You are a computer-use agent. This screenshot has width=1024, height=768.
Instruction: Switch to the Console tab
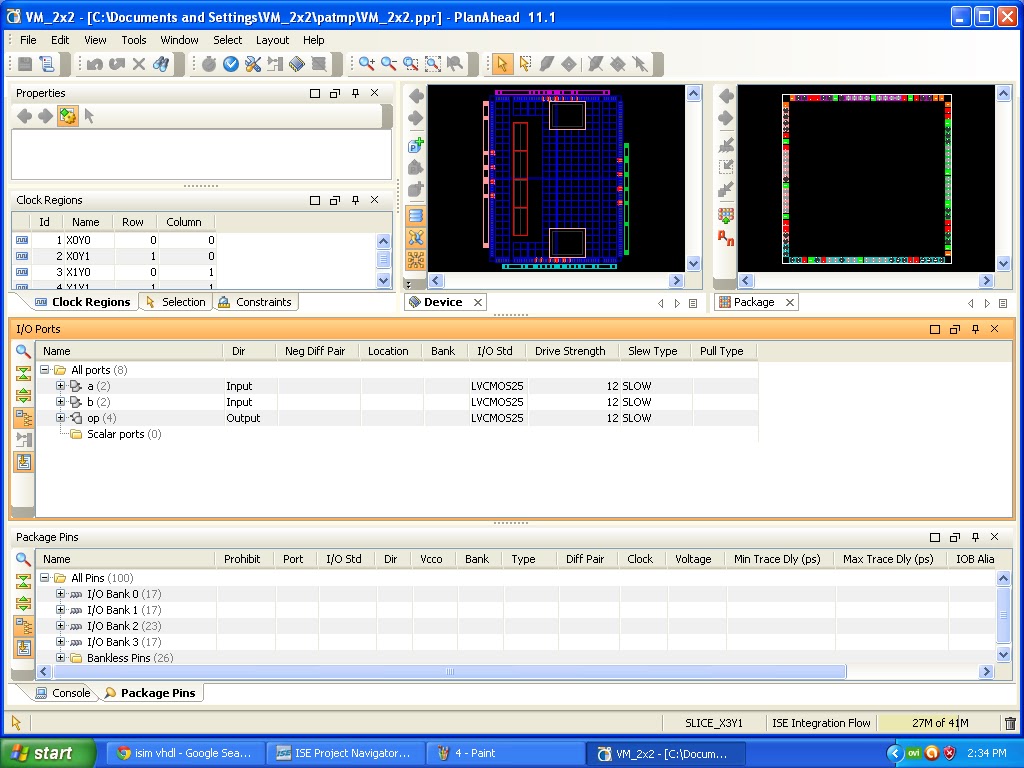pyautogui.click(x=63, y=693)
